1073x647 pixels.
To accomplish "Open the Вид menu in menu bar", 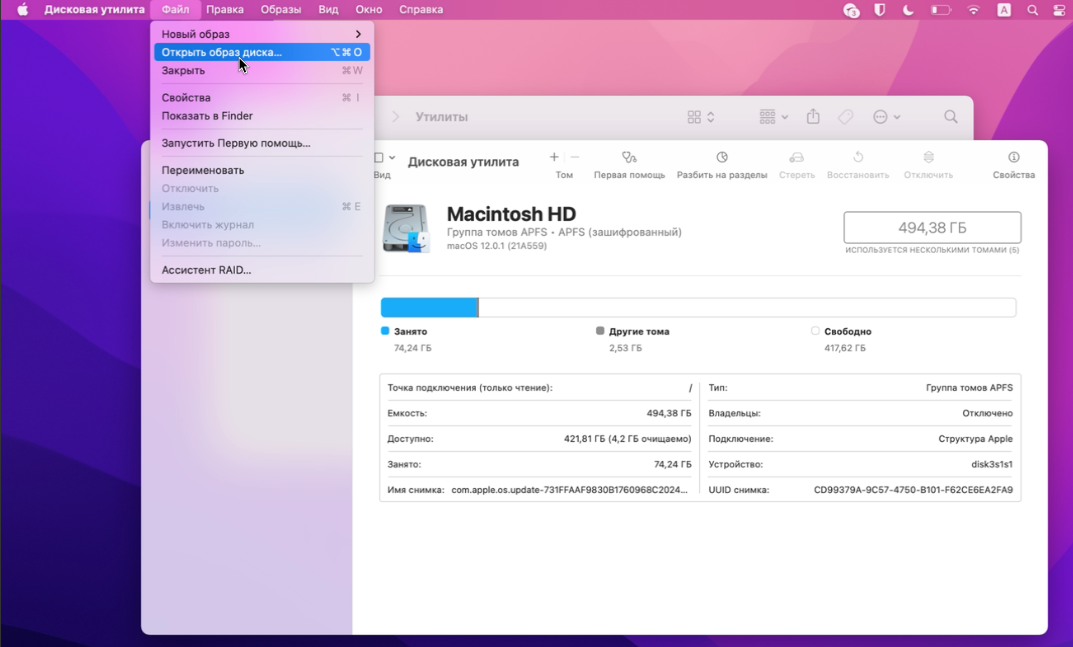I will pos(328,10).
